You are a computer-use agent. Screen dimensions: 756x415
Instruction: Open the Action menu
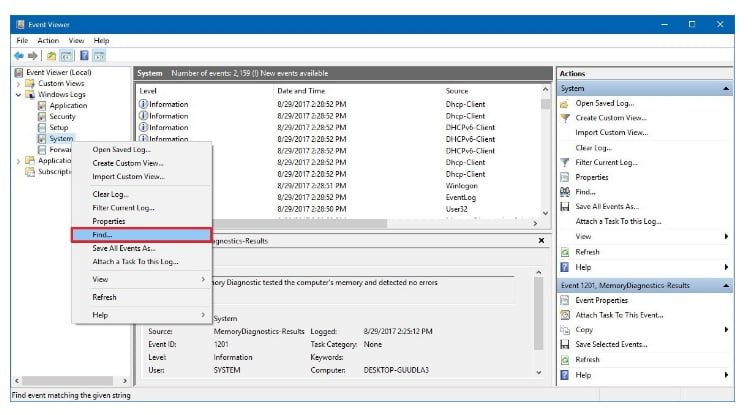(48, 40)
